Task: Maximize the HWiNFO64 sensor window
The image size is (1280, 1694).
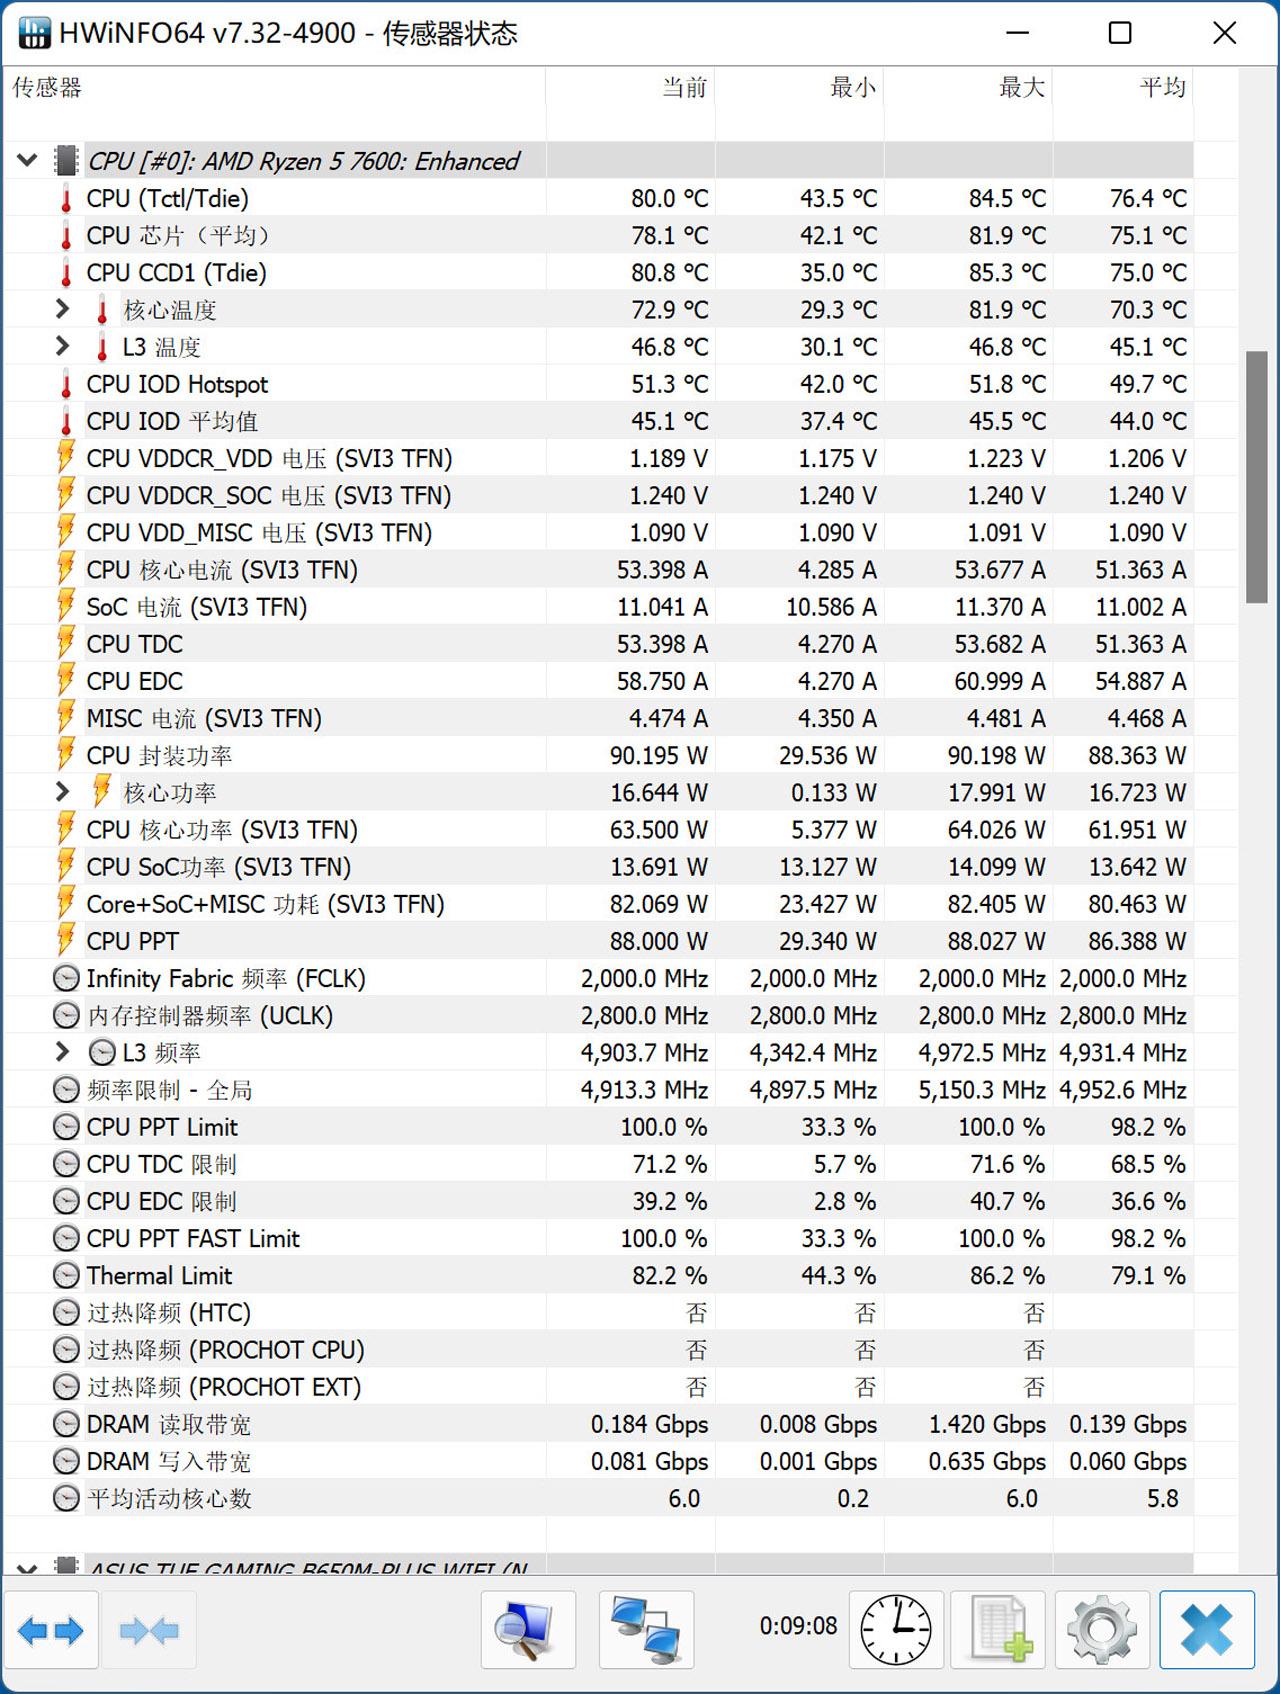Action: pos(1120,33)
